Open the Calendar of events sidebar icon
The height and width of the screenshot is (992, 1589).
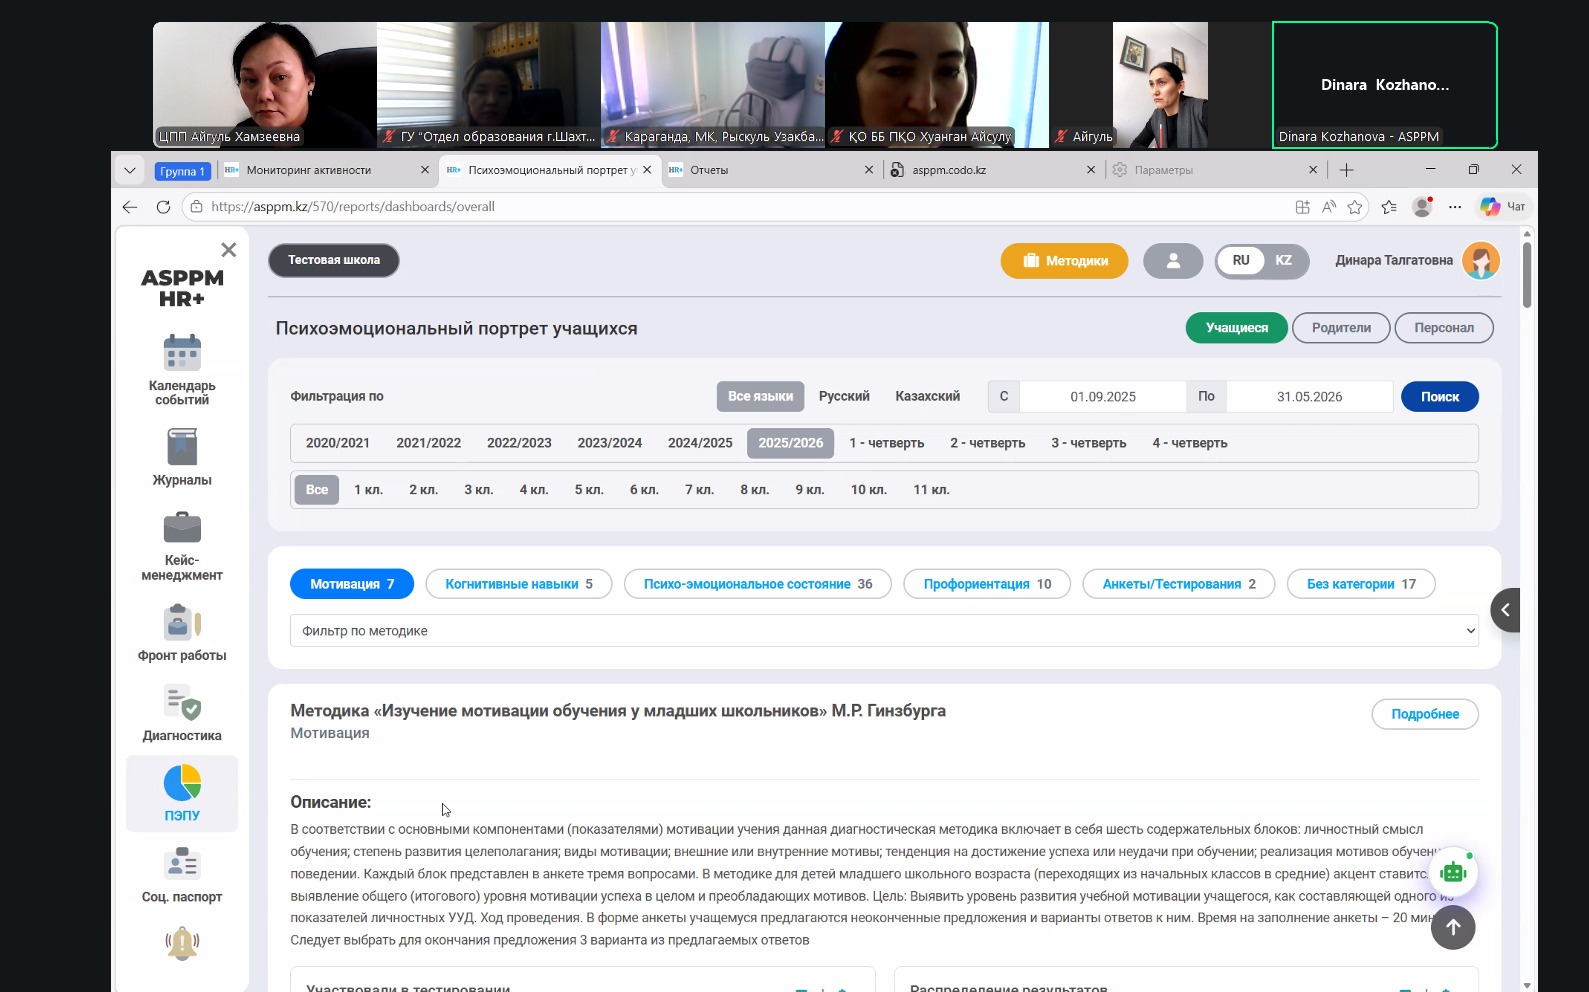(x=182, y=353)
